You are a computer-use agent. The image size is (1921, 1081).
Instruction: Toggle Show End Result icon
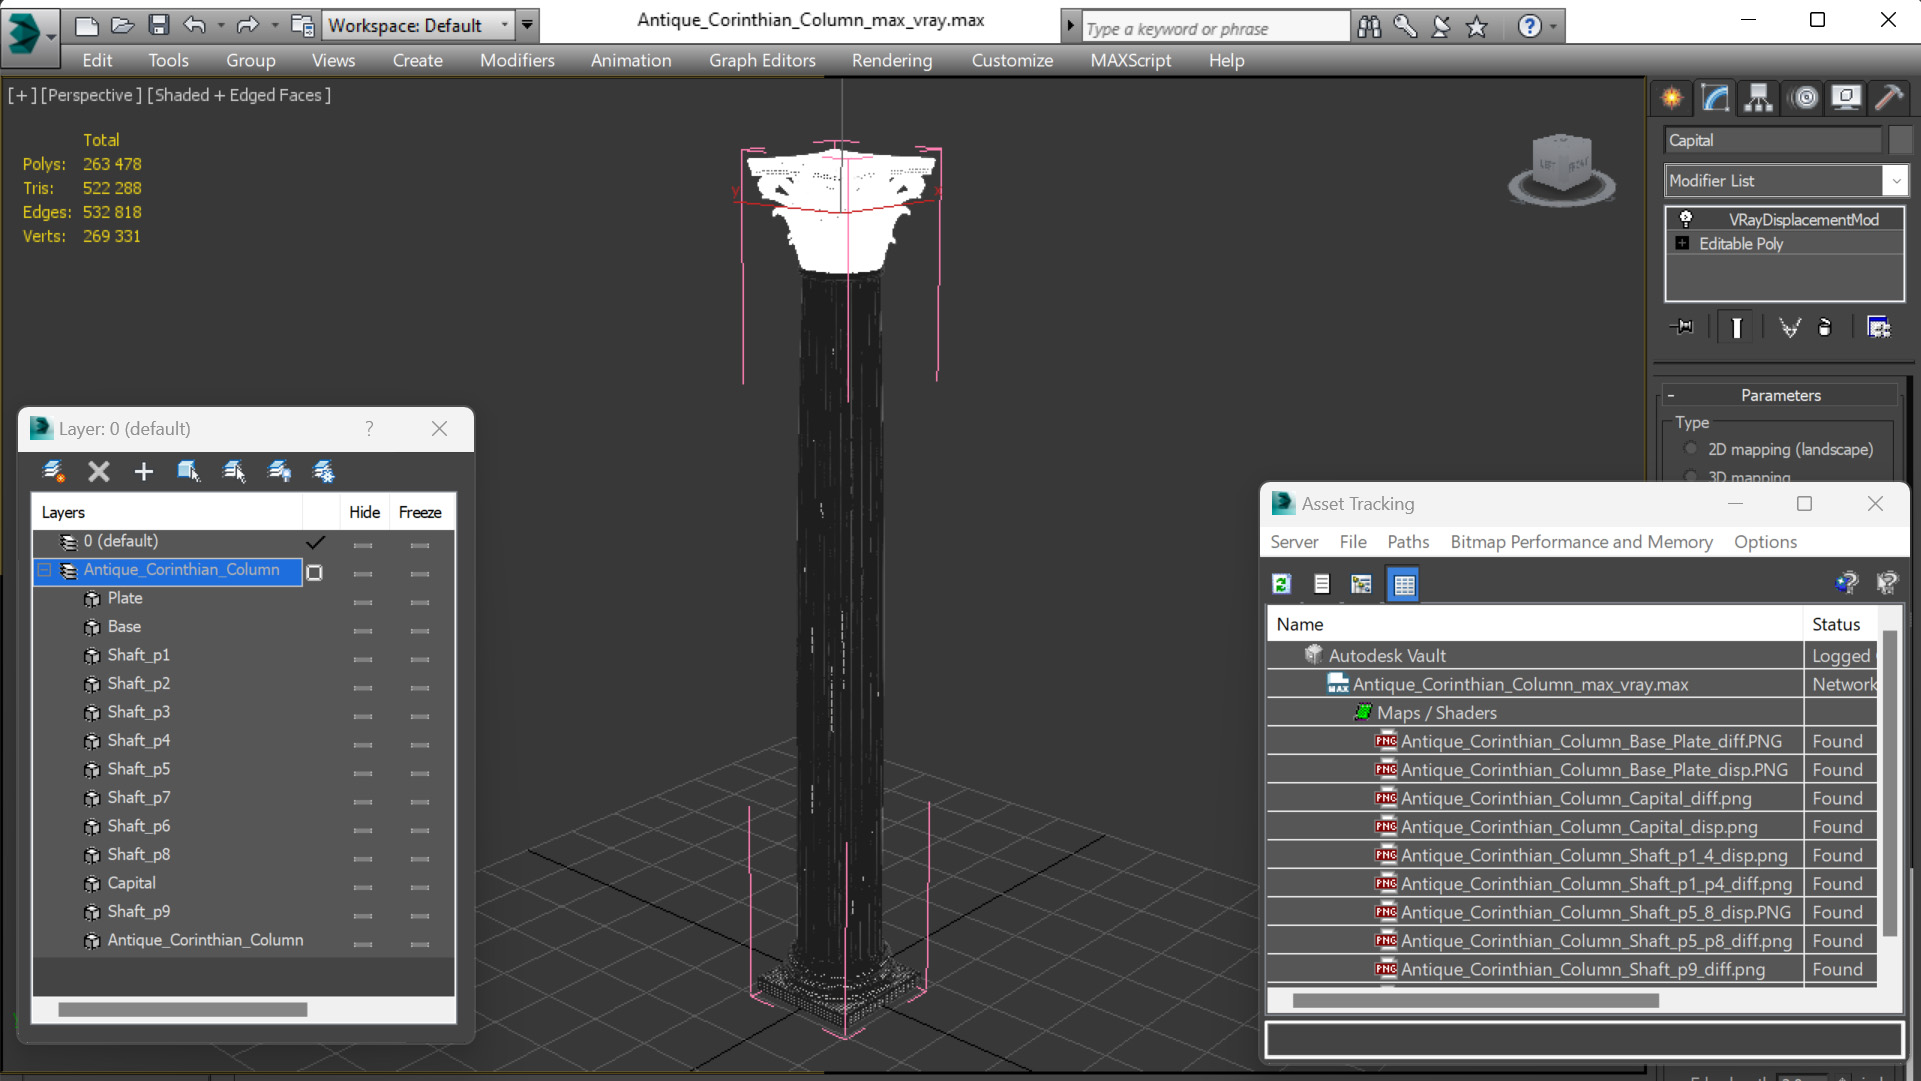[x=1737, y=327]
